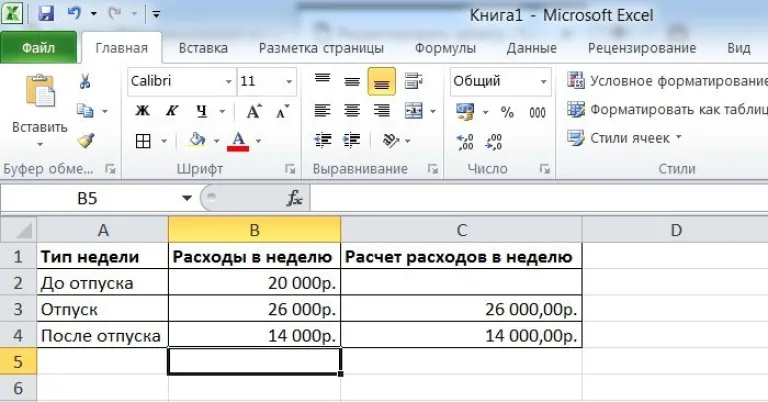This screenshot has height=402, width=768.
Task: Switch to the Главная tab
Action: (x=121, y=48)
